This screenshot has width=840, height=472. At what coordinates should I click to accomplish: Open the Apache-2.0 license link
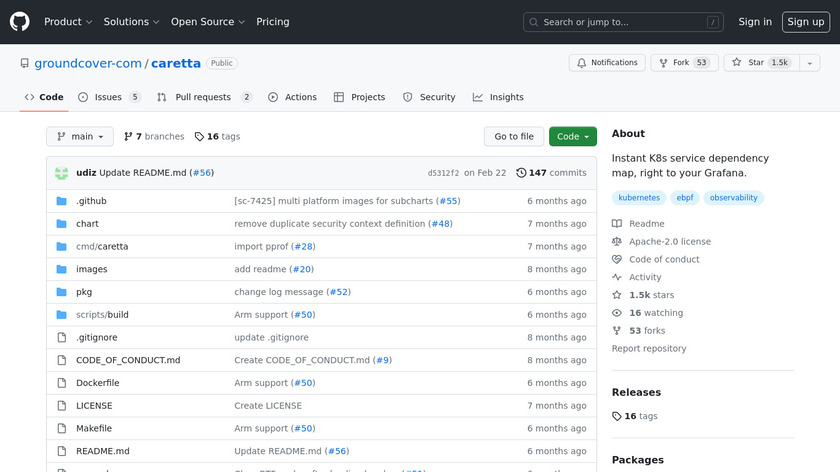coord(669,241)
